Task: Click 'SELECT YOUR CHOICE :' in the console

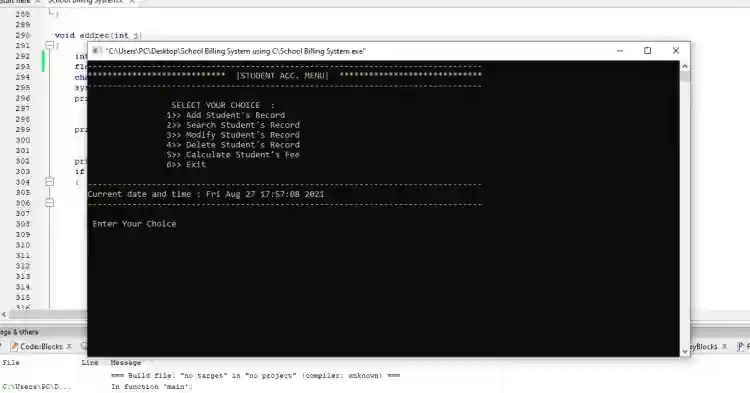Action: (223, 105)
